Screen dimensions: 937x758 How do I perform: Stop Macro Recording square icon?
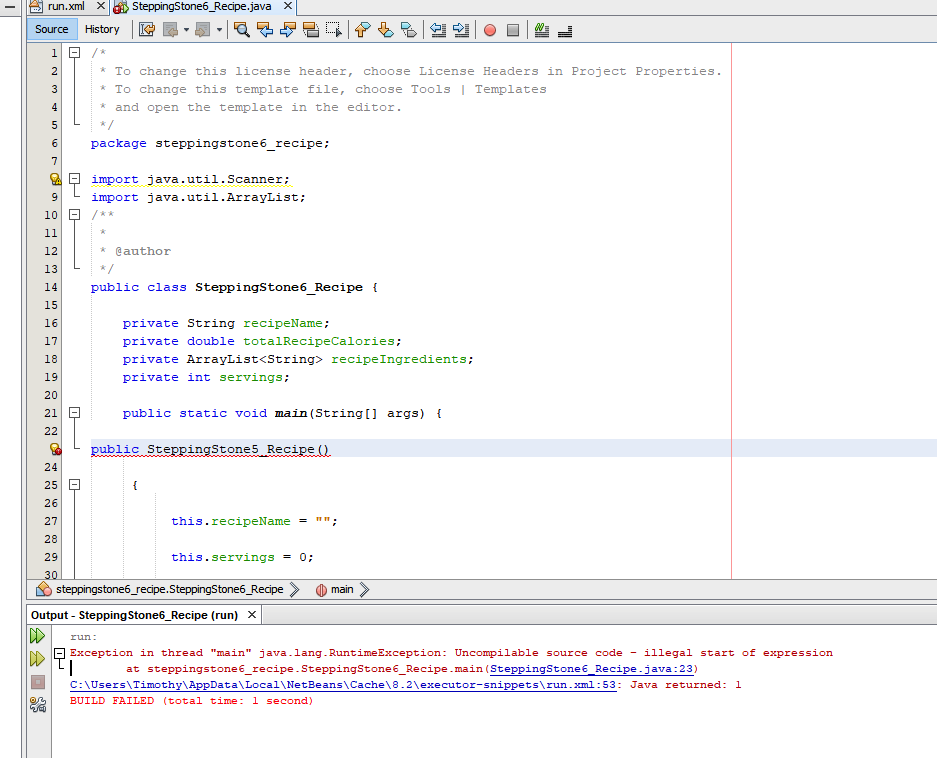click(513, 30)
